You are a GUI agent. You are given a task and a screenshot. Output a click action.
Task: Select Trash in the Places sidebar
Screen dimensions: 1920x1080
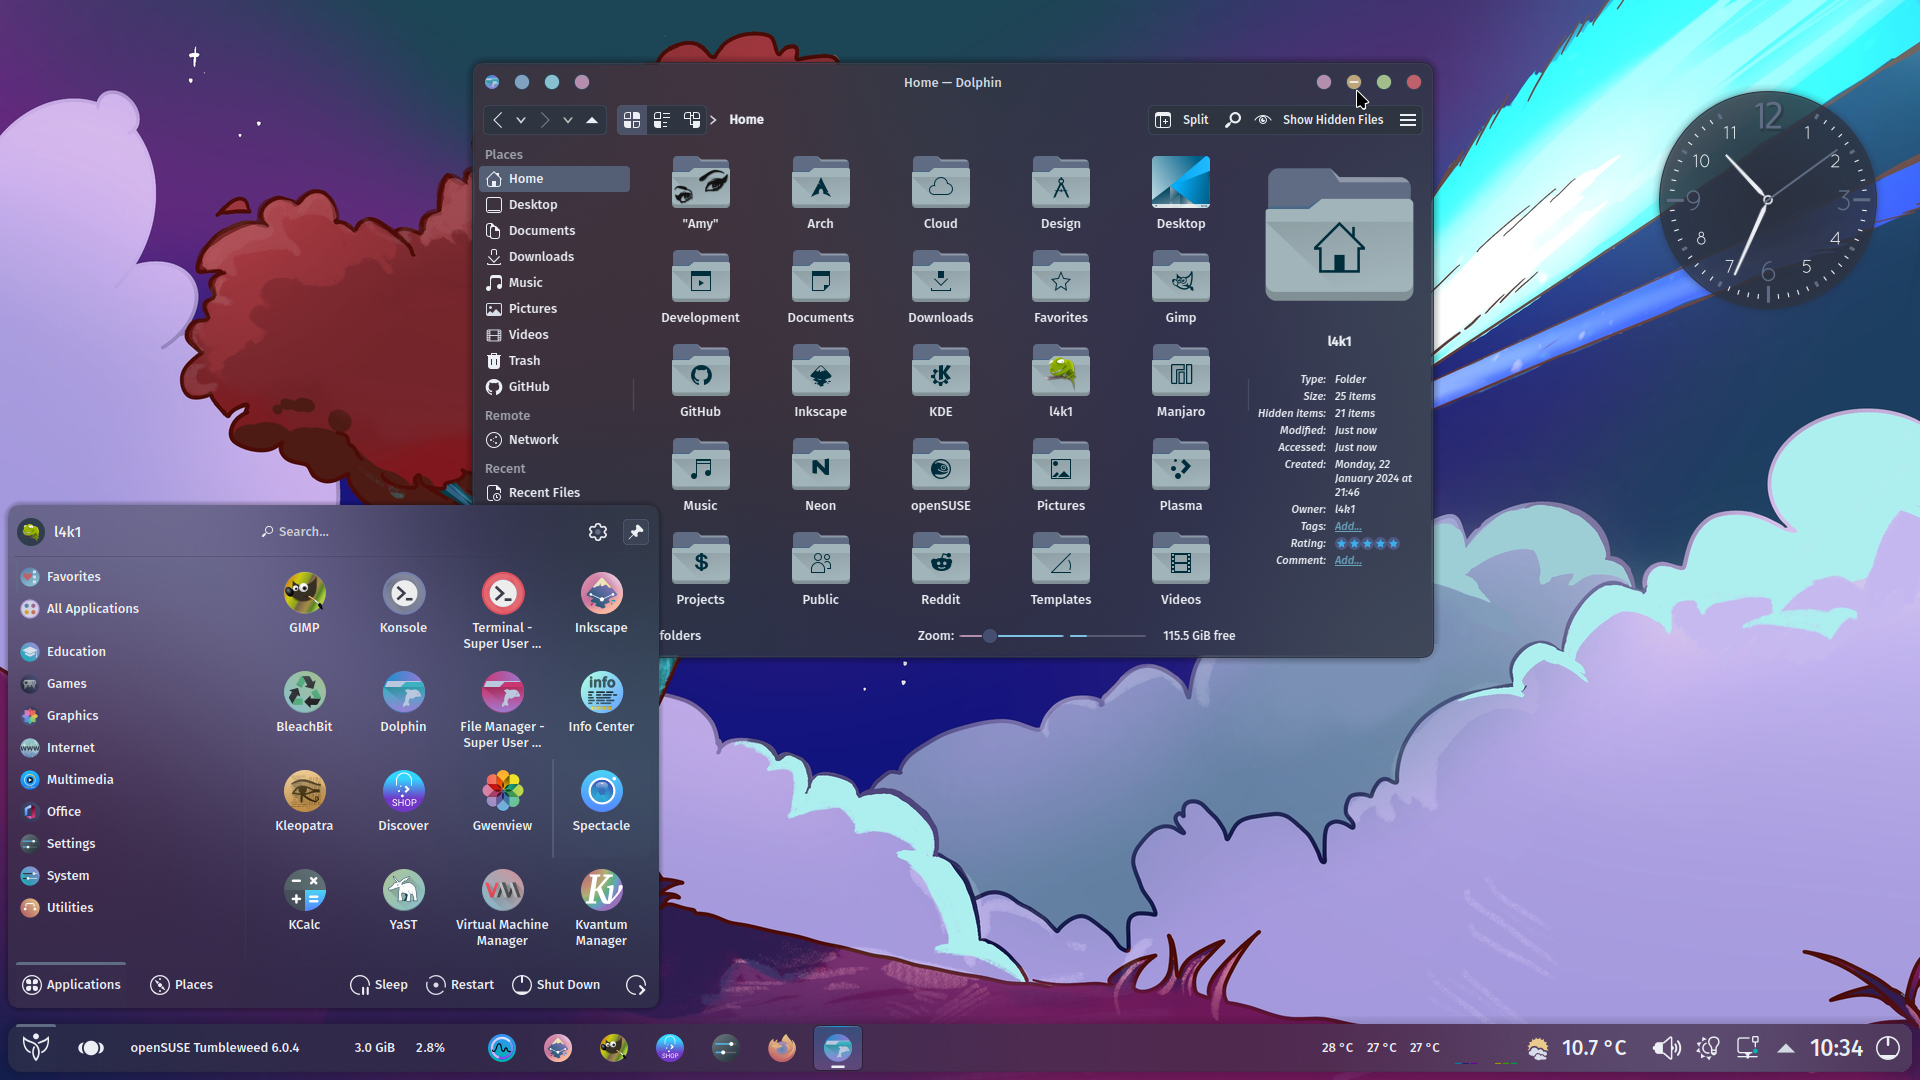point(555,361)
